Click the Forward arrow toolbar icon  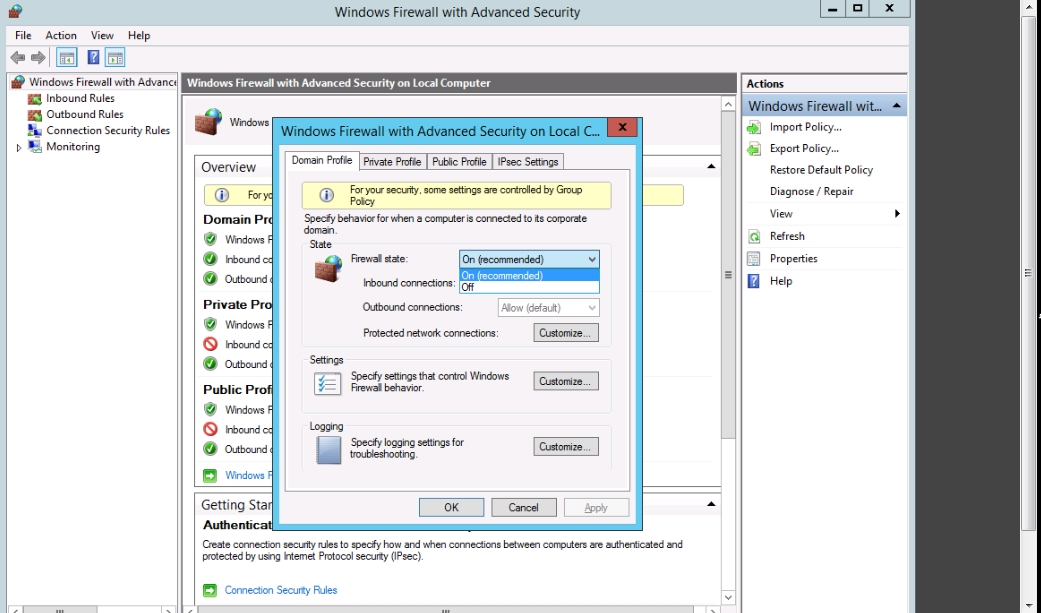(x=39, y=58)
